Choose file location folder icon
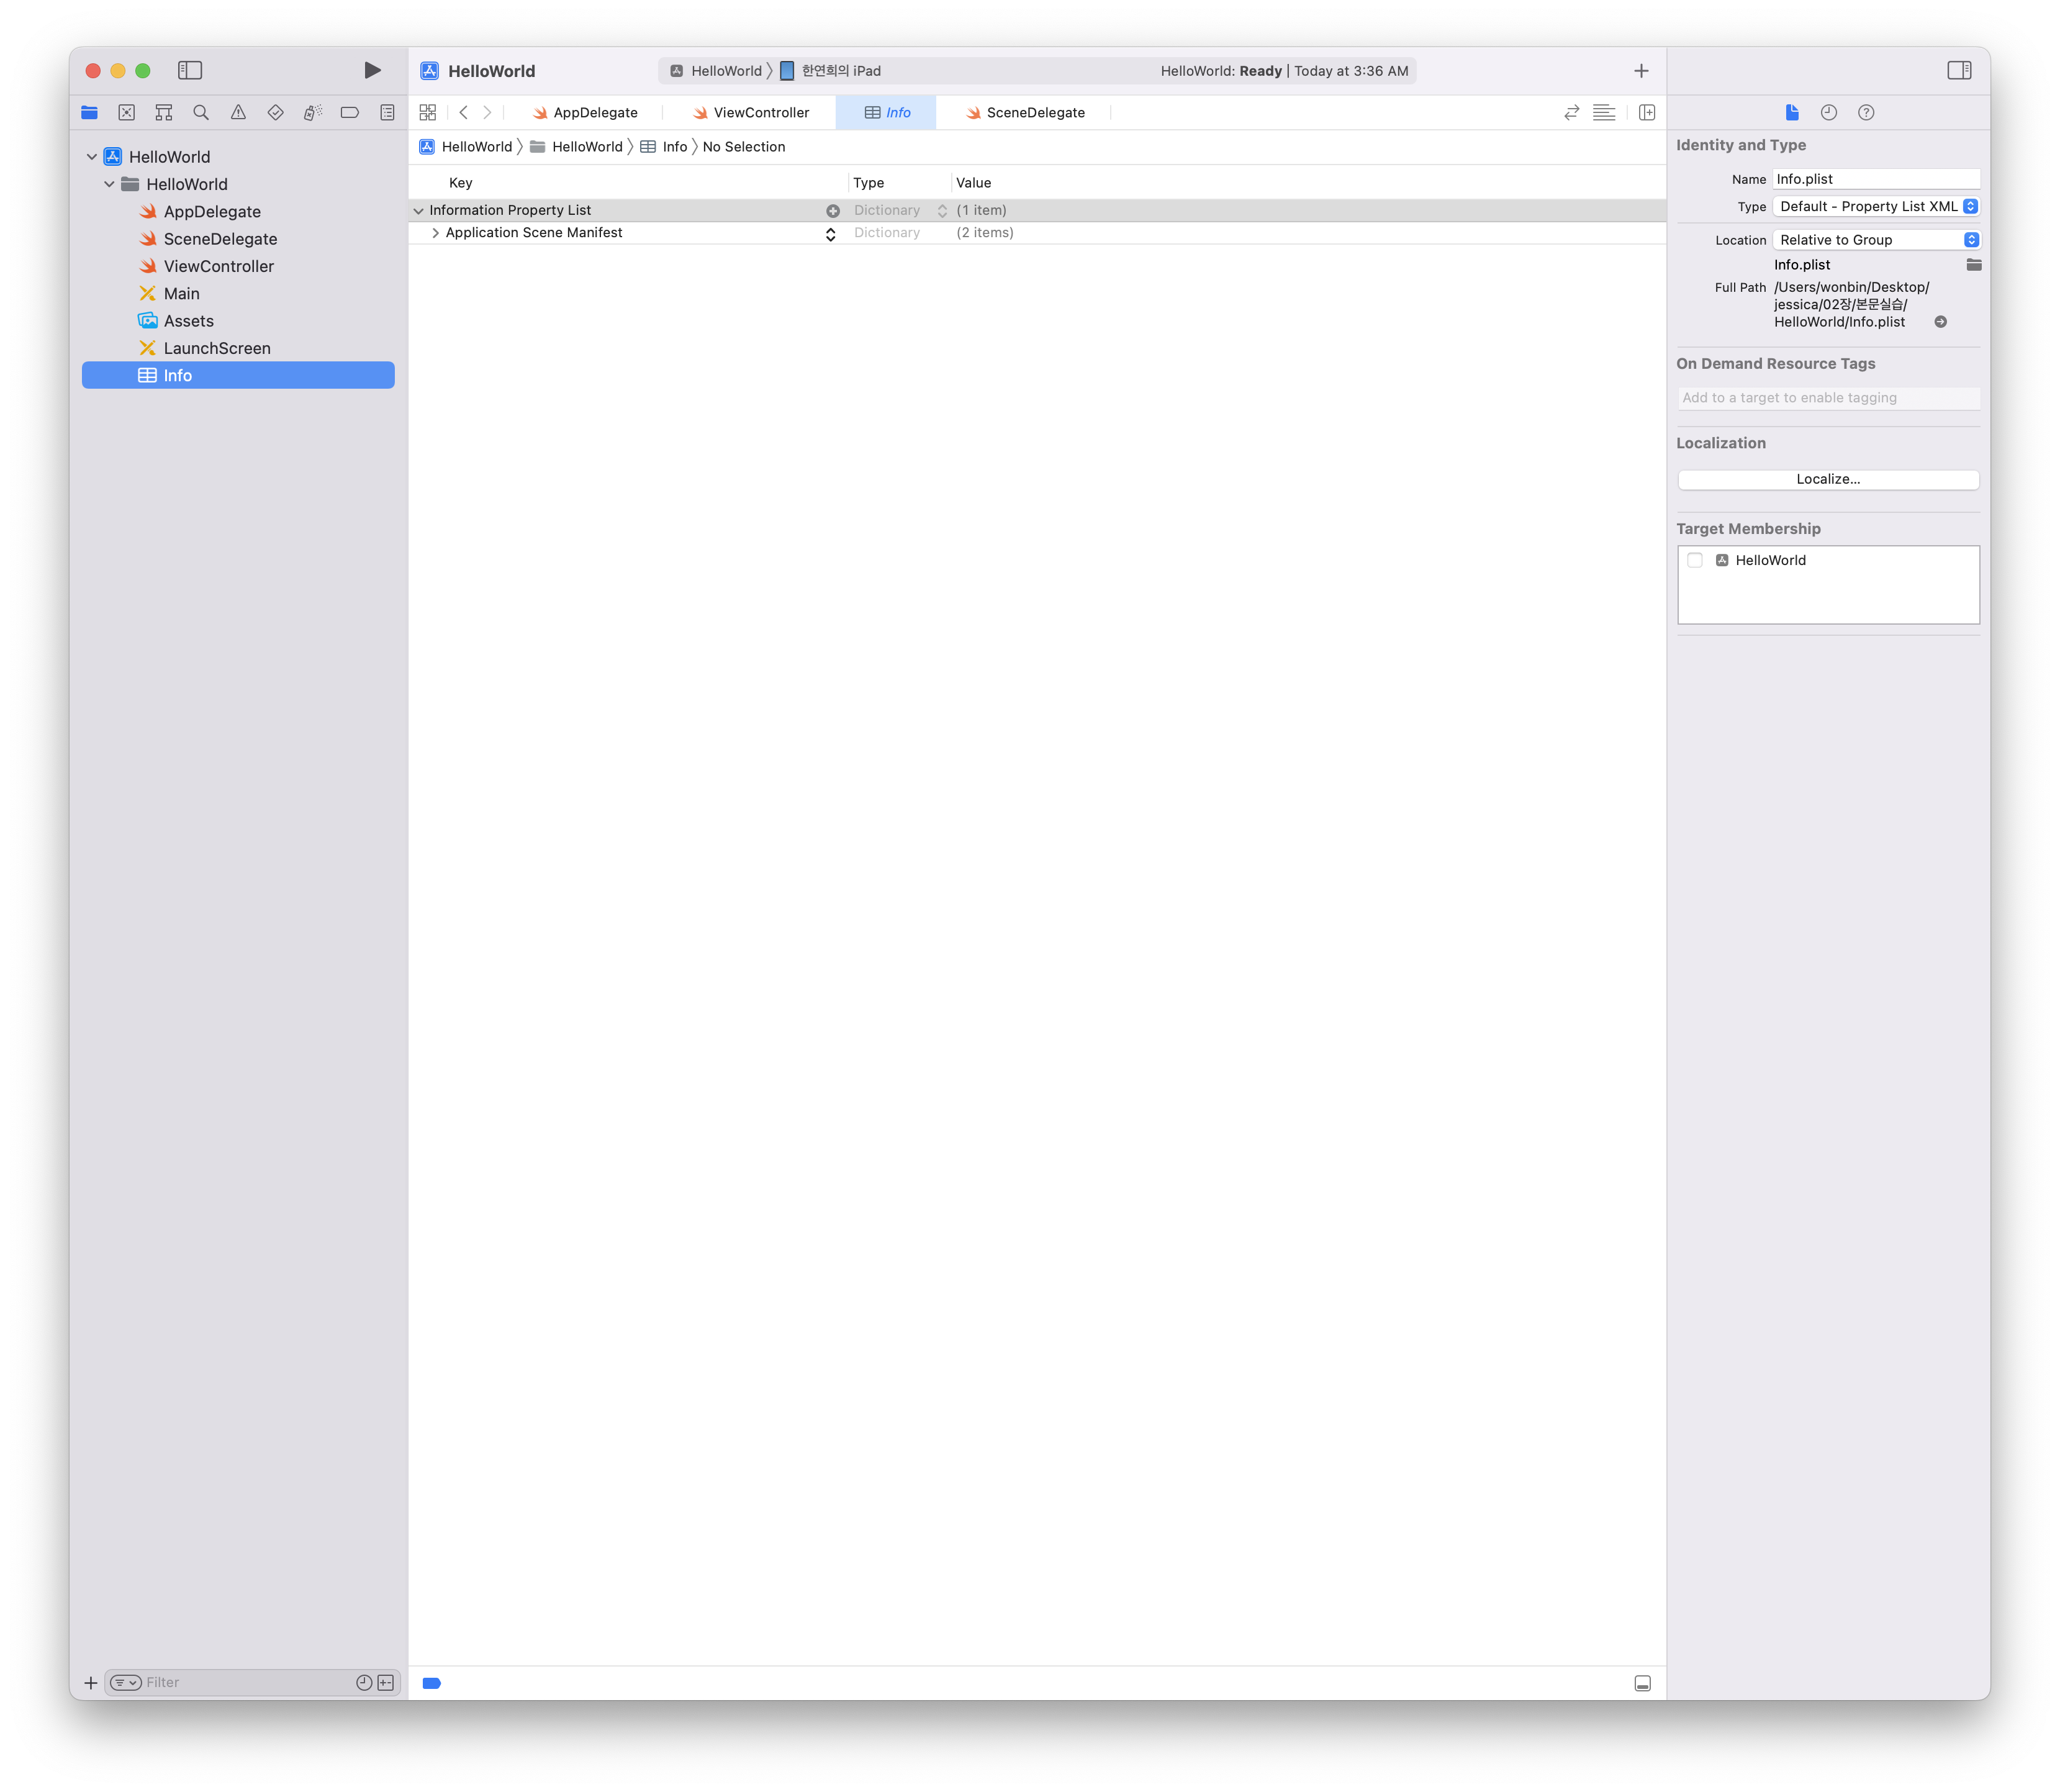The width and height of the screenshot is (2060, 1792). 1973,265
